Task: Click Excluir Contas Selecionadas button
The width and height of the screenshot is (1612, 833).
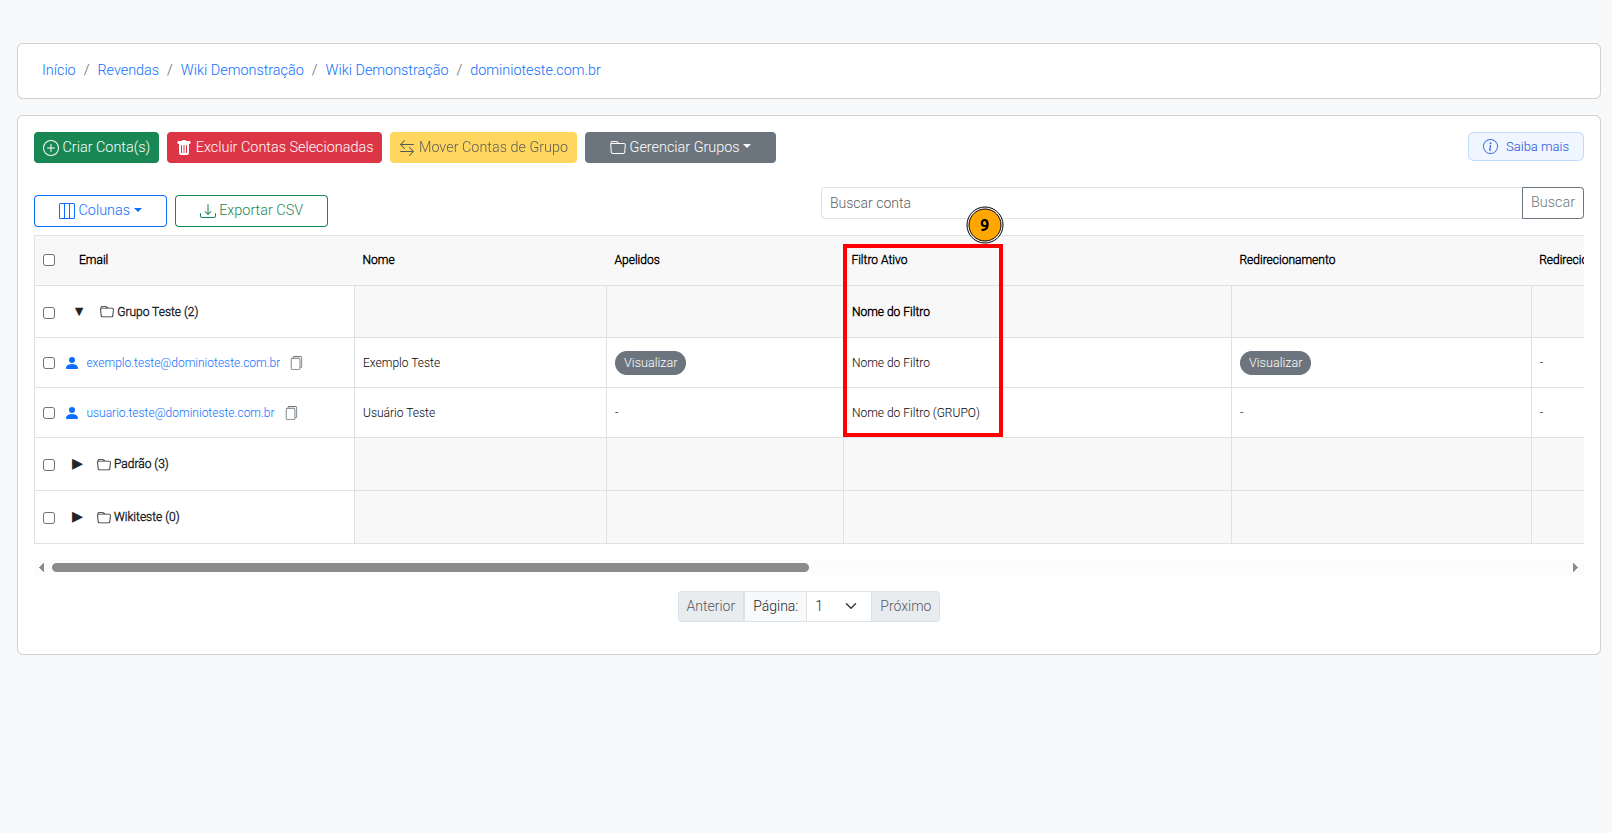Action: [x=274, y=147]
